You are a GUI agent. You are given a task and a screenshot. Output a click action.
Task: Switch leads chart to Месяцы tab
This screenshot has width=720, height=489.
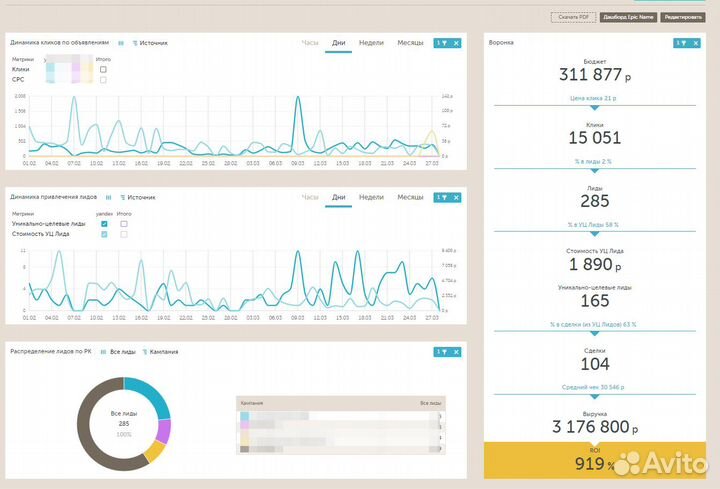point(410,198)
